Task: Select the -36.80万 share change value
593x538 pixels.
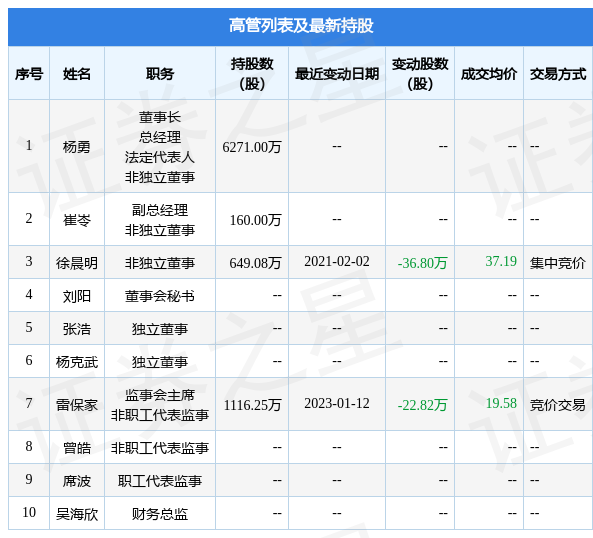Action: (422, 263)
